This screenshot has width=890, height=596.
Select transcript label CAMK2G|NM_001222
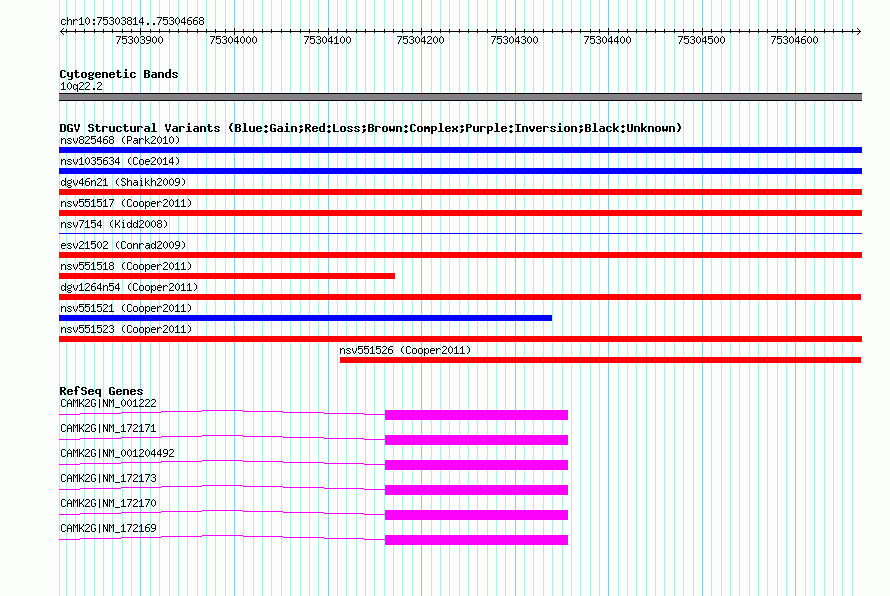pos(108,404)
